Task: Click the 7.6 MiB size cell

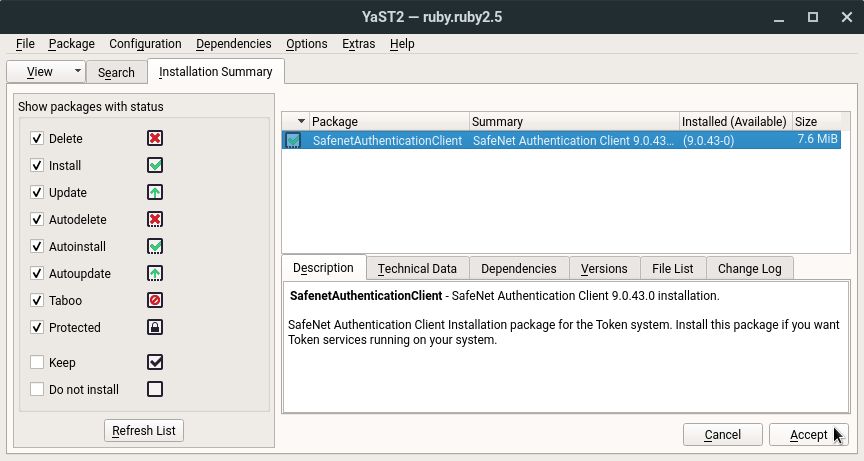Action: click(817, 139)
